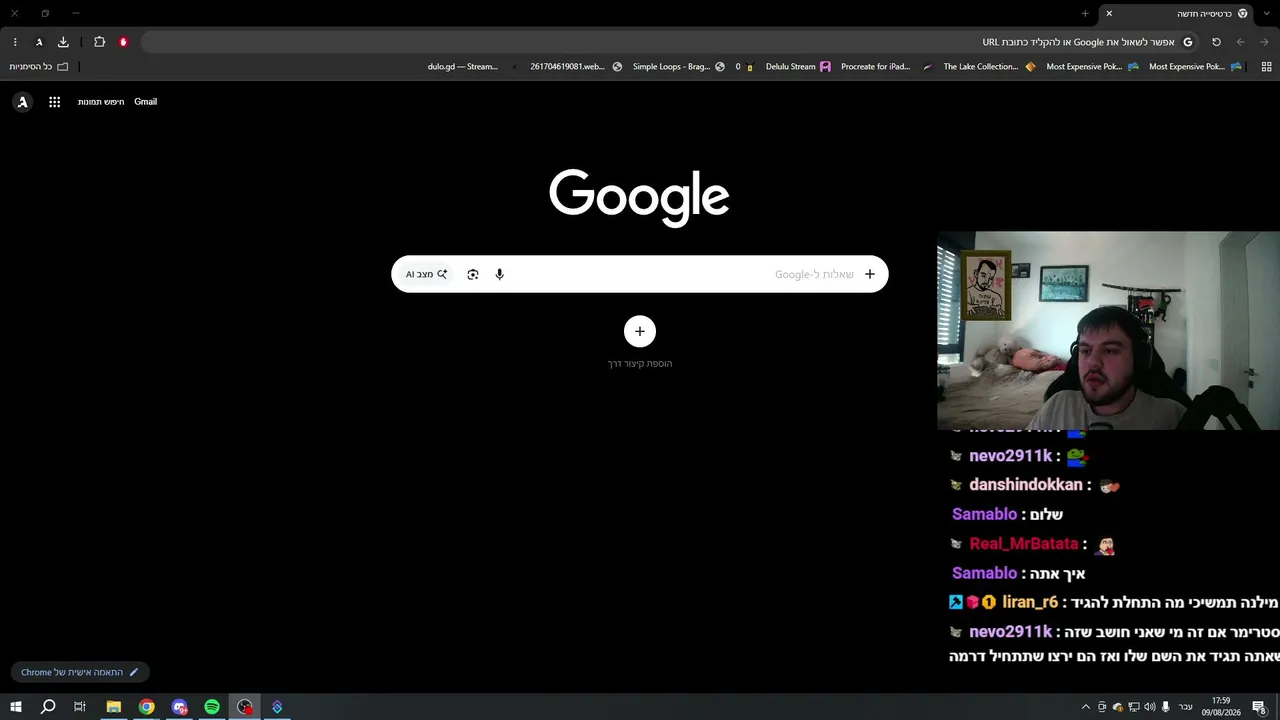Open the Windows notification center icon
This screenshot has height=720, width=1280.
(x=1260, y=707)
